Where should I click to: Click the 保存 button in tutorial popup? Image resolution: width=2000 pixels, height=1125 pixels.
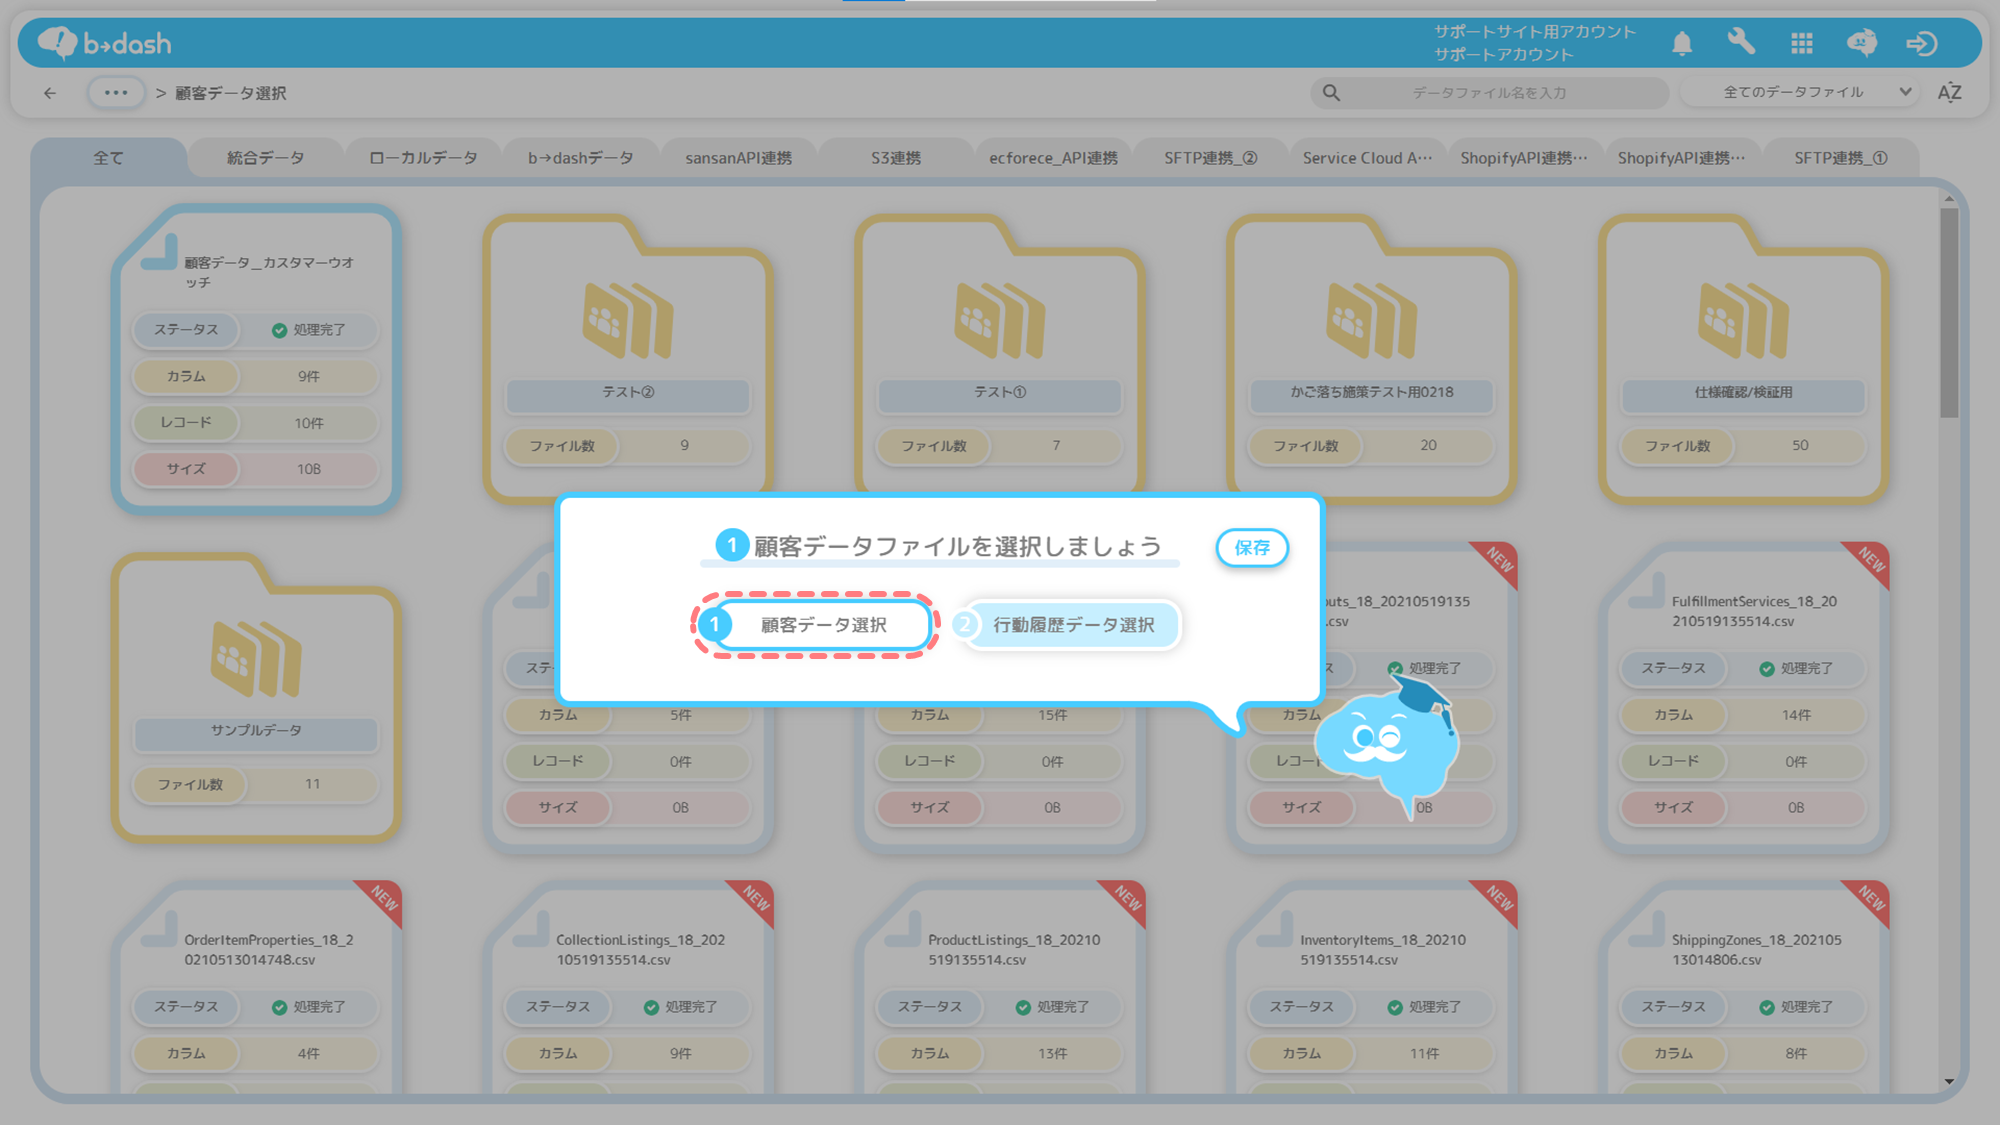[x=1252, y=547]
